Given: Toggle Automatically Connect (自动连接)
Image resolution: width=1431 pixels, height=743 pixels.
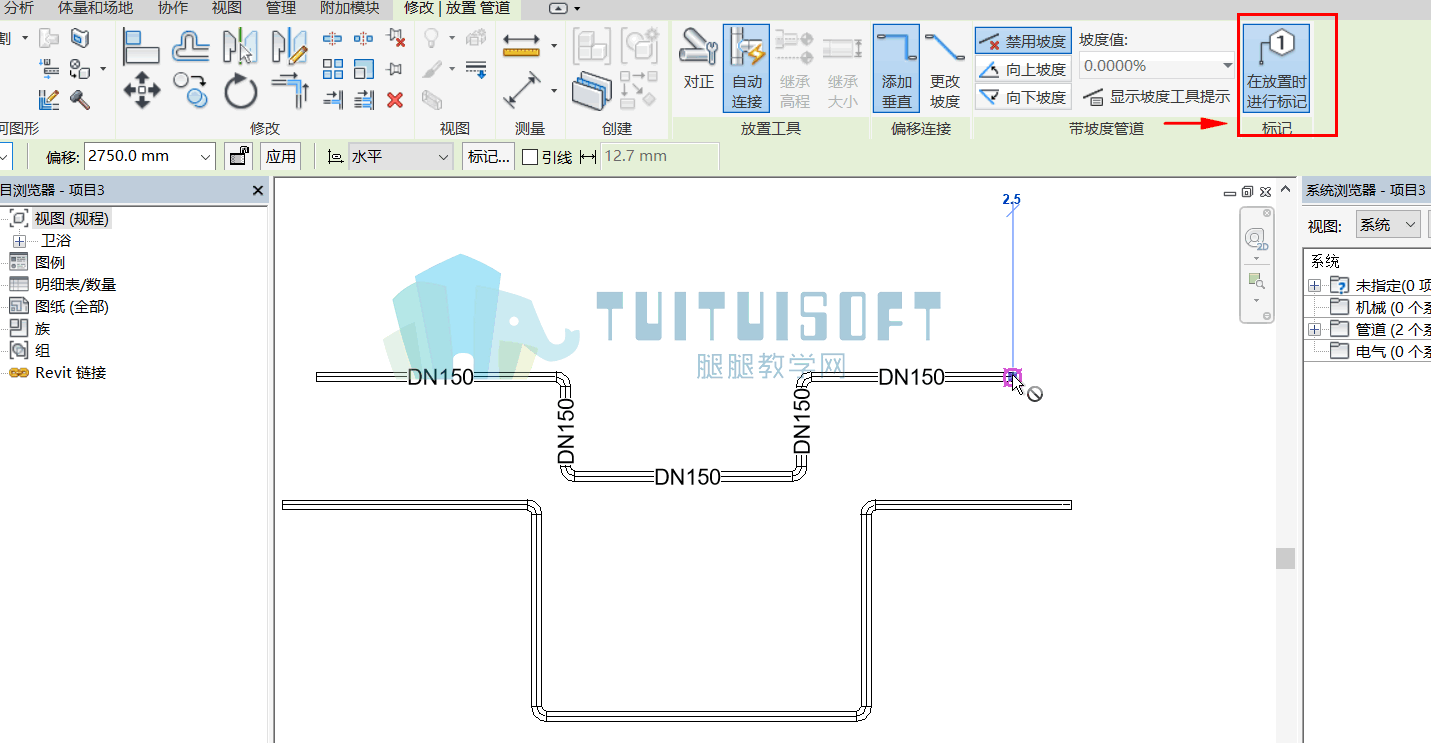Looking at the screenshot, I should click(747, 69).
